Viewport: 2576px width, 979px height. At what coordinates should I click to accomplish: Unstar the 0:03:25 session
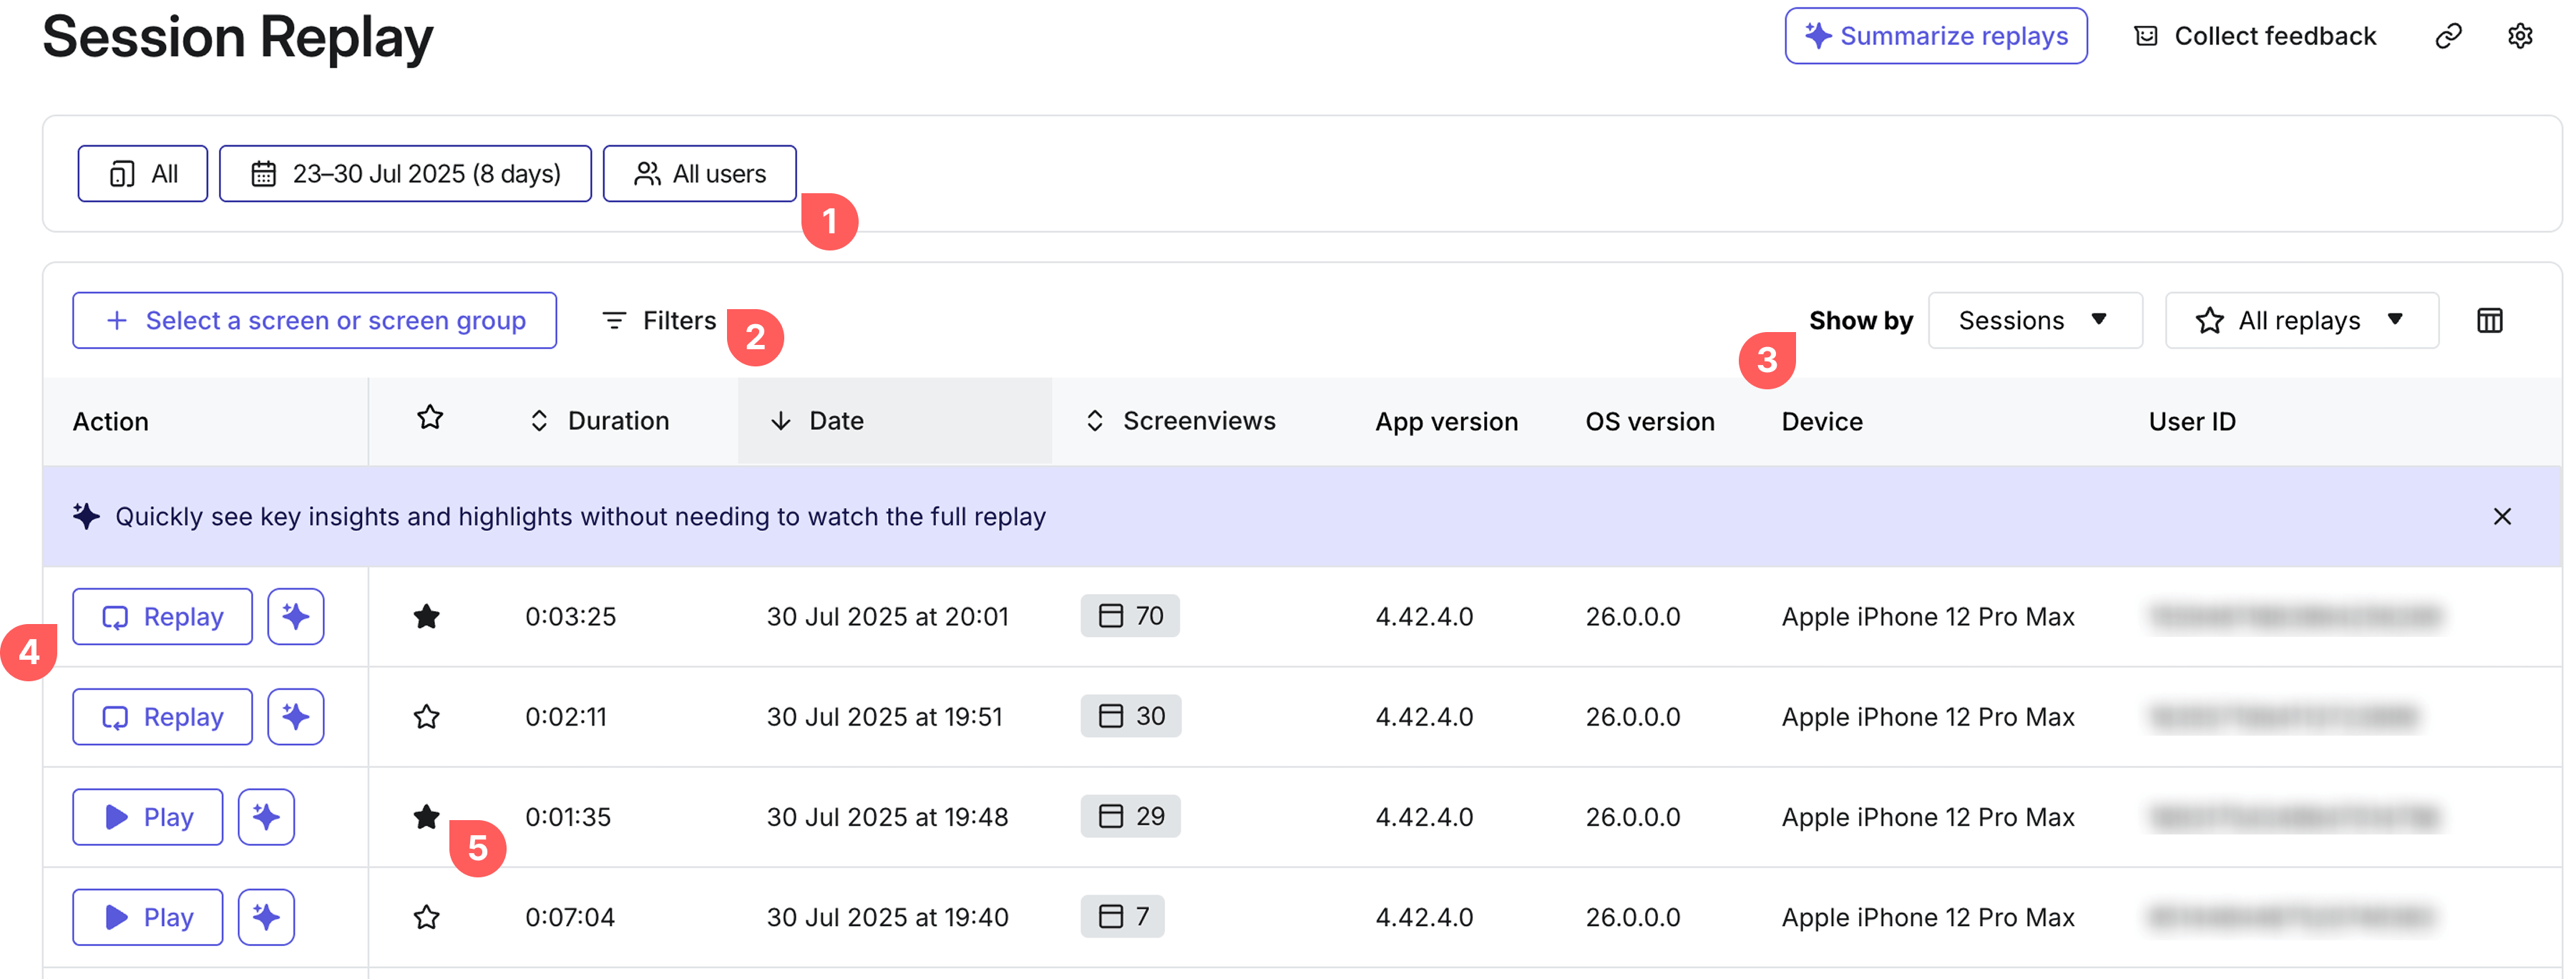point(427,616)
